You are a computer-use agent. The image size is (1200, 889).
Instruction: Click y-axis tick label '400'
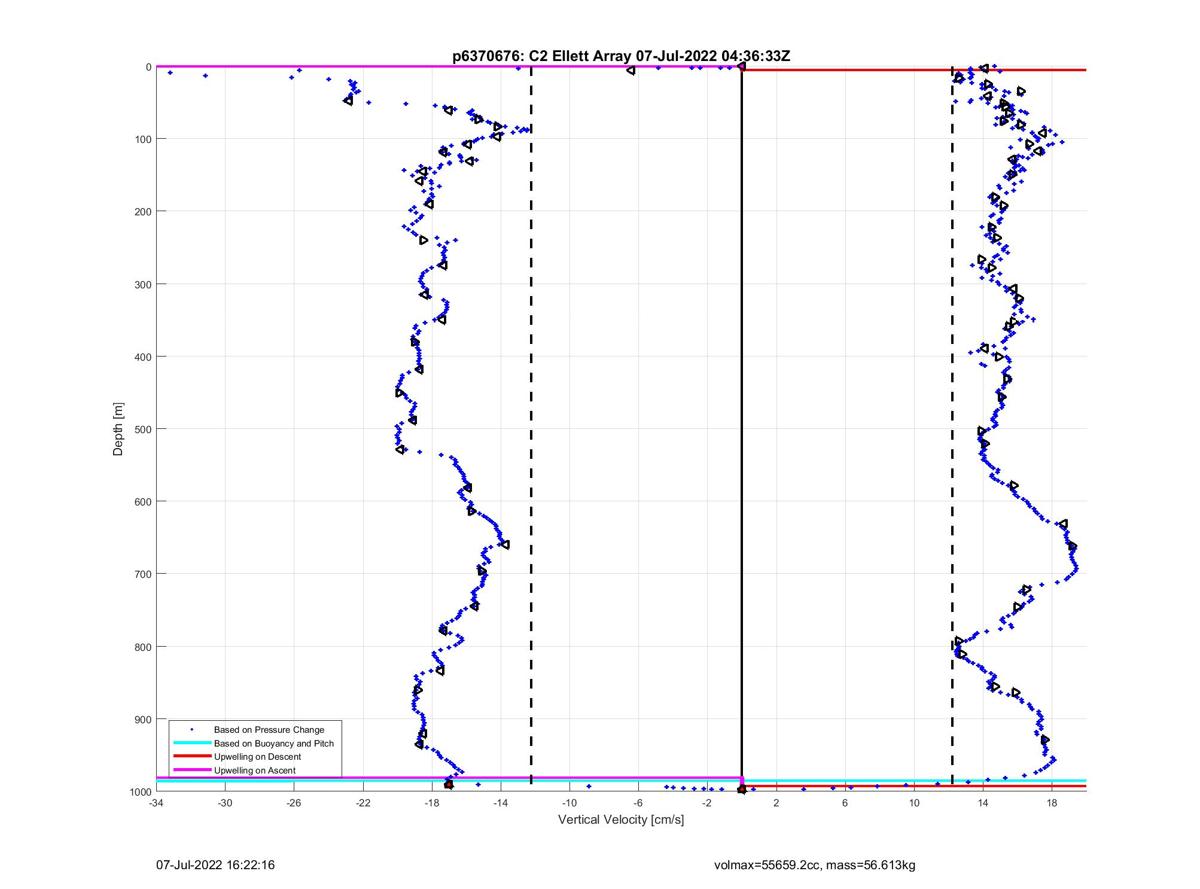coord(141,356)
